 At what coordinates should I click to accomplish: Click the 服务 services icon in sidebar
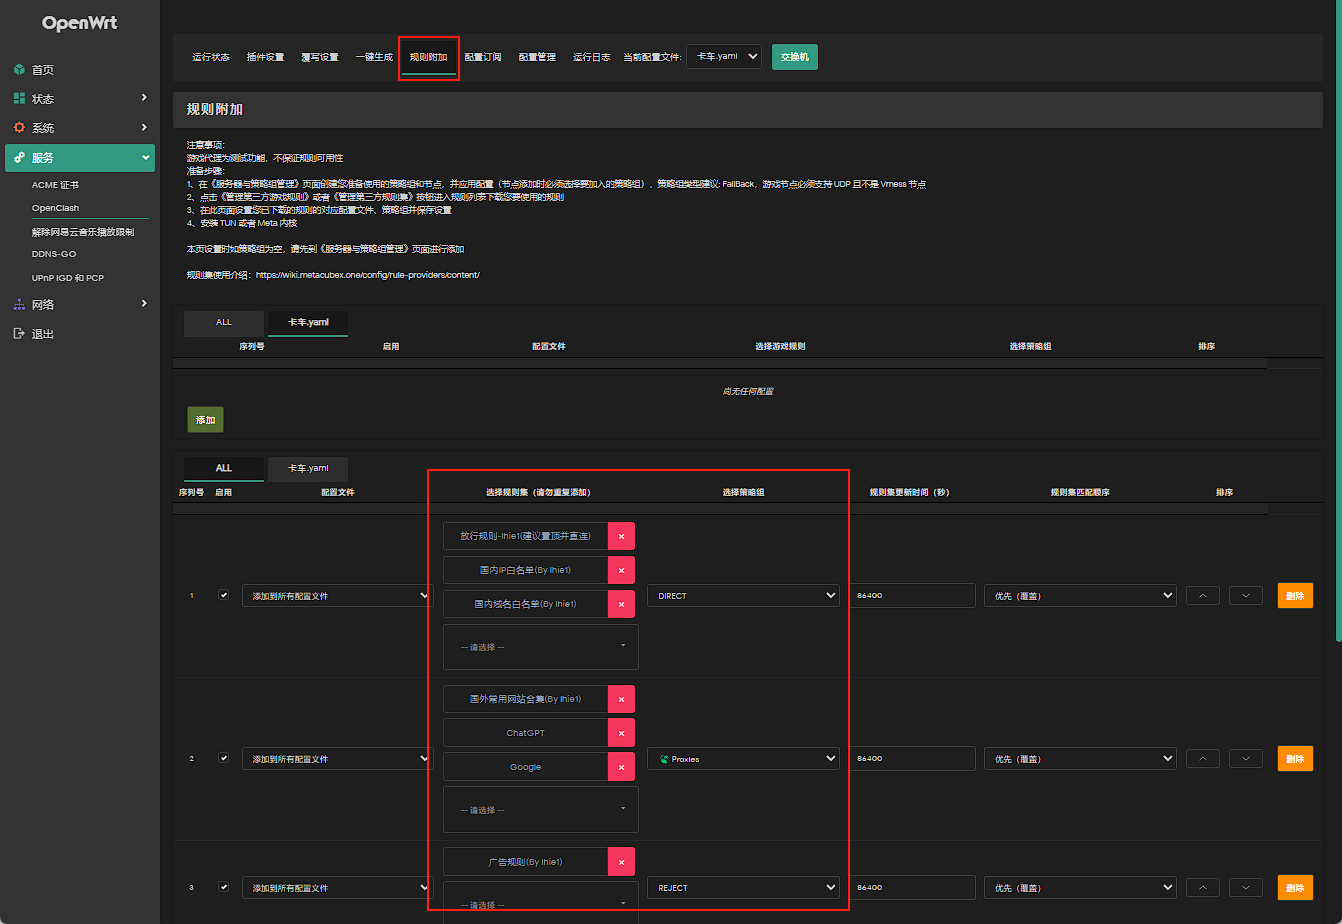(x=19, y=158)
